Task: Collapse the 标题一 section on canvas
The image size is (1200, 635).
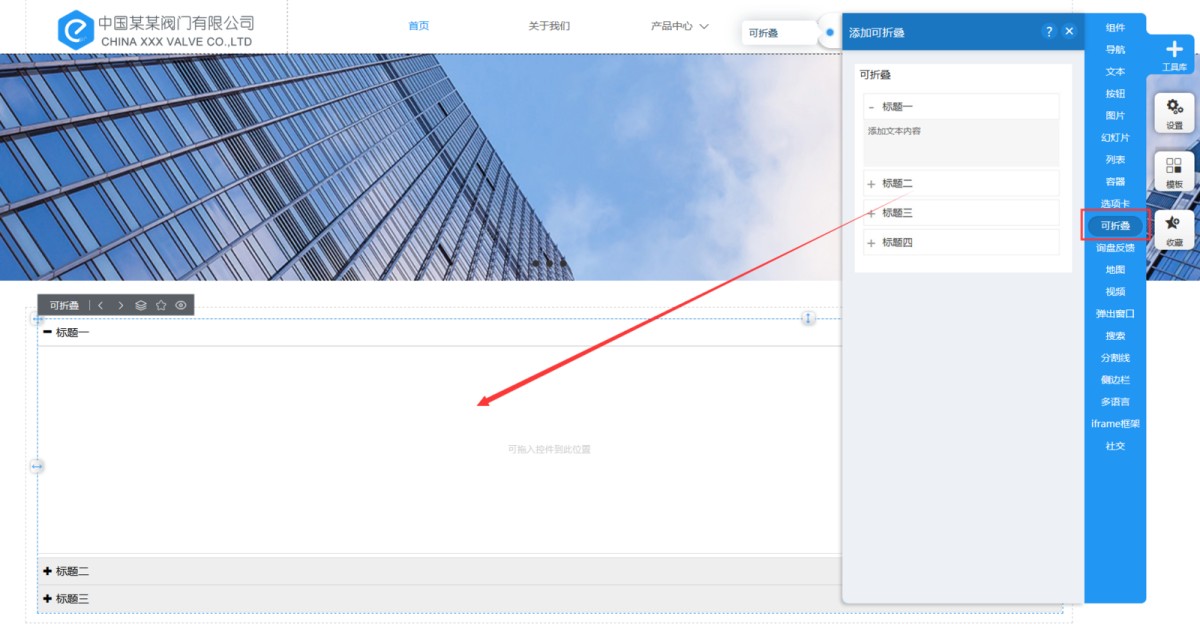Action: pos(47,332)
